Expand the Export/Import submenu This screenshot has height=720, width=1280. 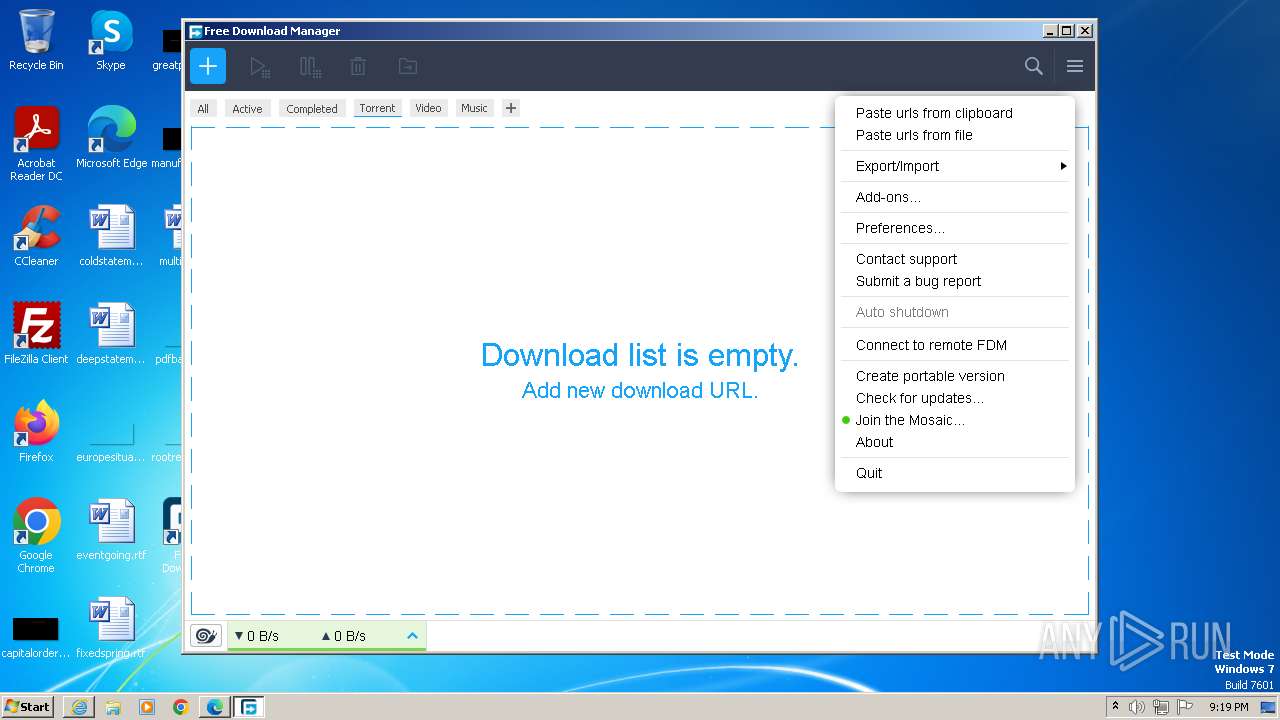(x=955, y=166)
